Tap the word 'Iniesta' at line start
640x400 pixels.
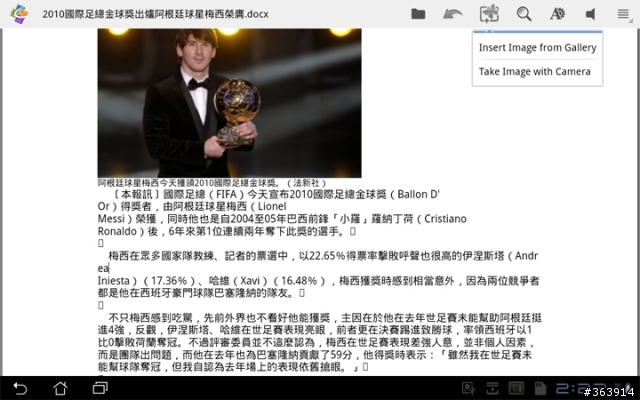pyautogui.click(x=113, y=281)
